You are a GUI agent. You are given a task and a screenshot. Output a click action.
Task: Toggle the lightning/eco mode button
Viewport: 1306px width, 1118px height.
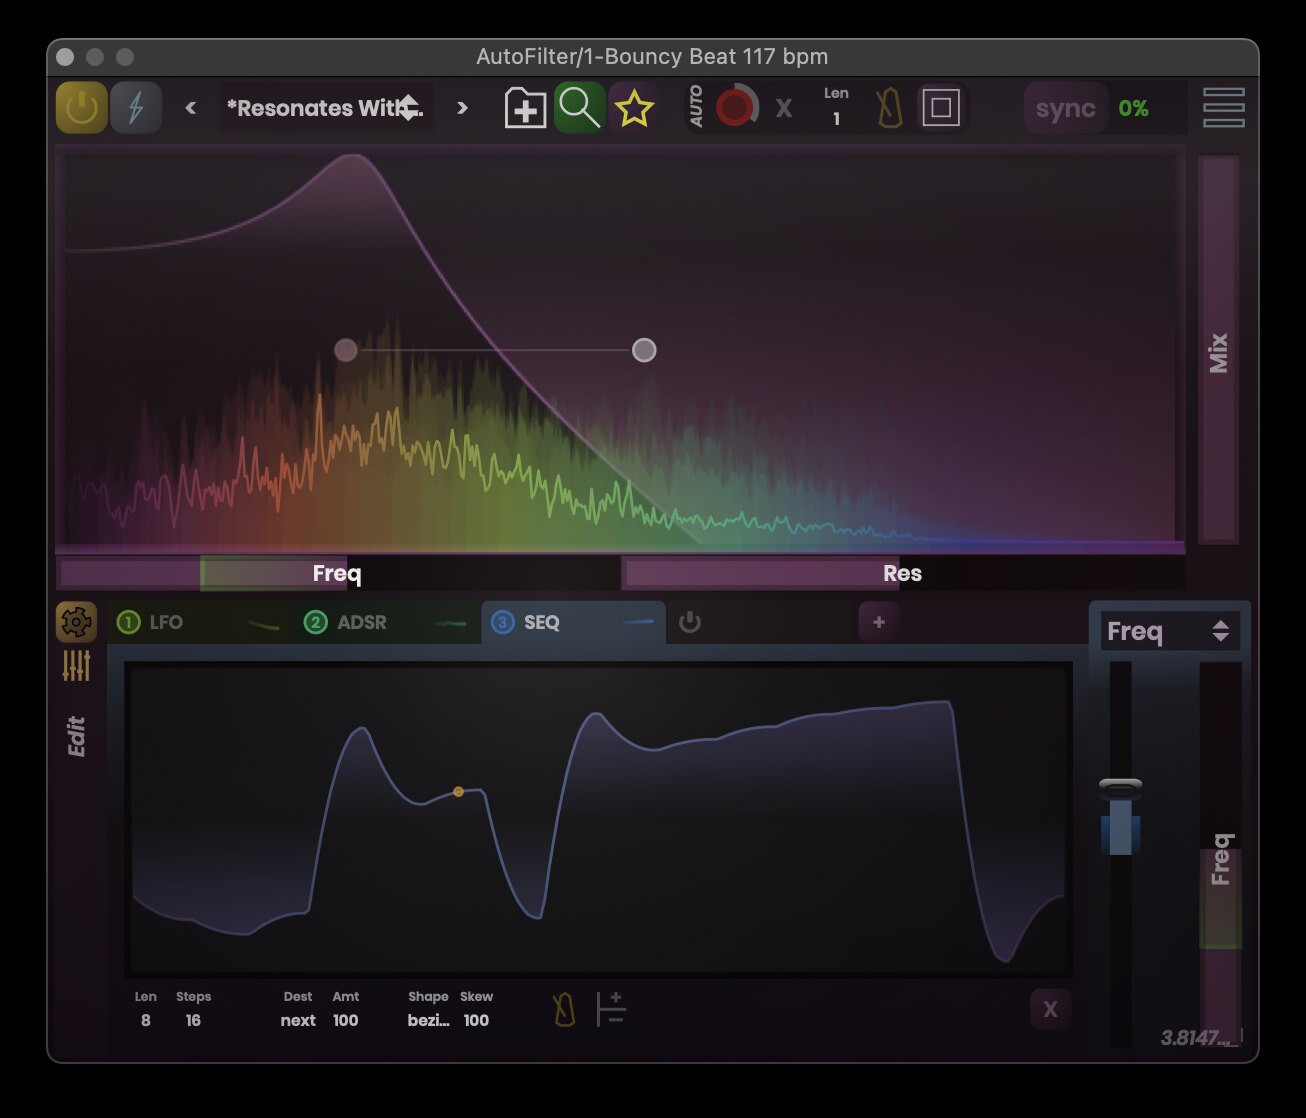136,107
